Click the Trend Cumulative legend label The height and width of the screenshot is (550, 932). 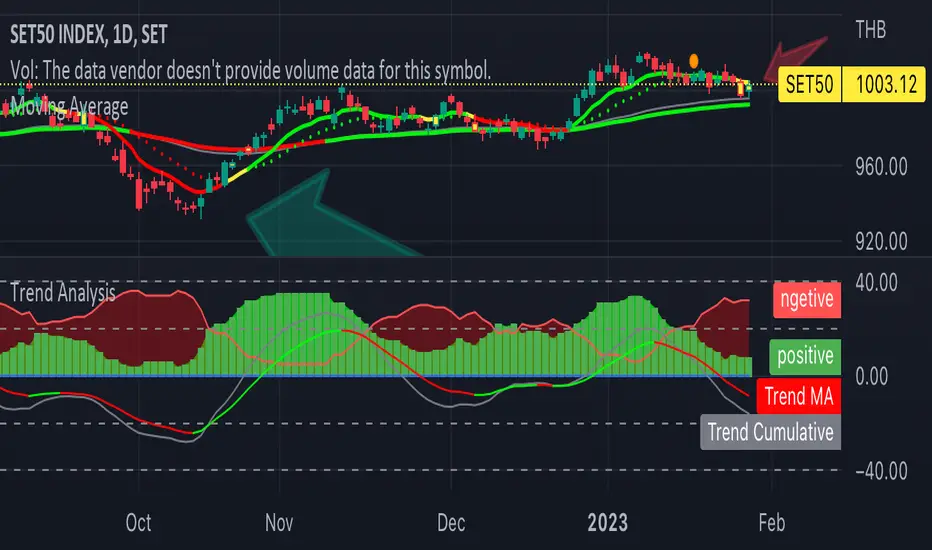pos(770,432)
